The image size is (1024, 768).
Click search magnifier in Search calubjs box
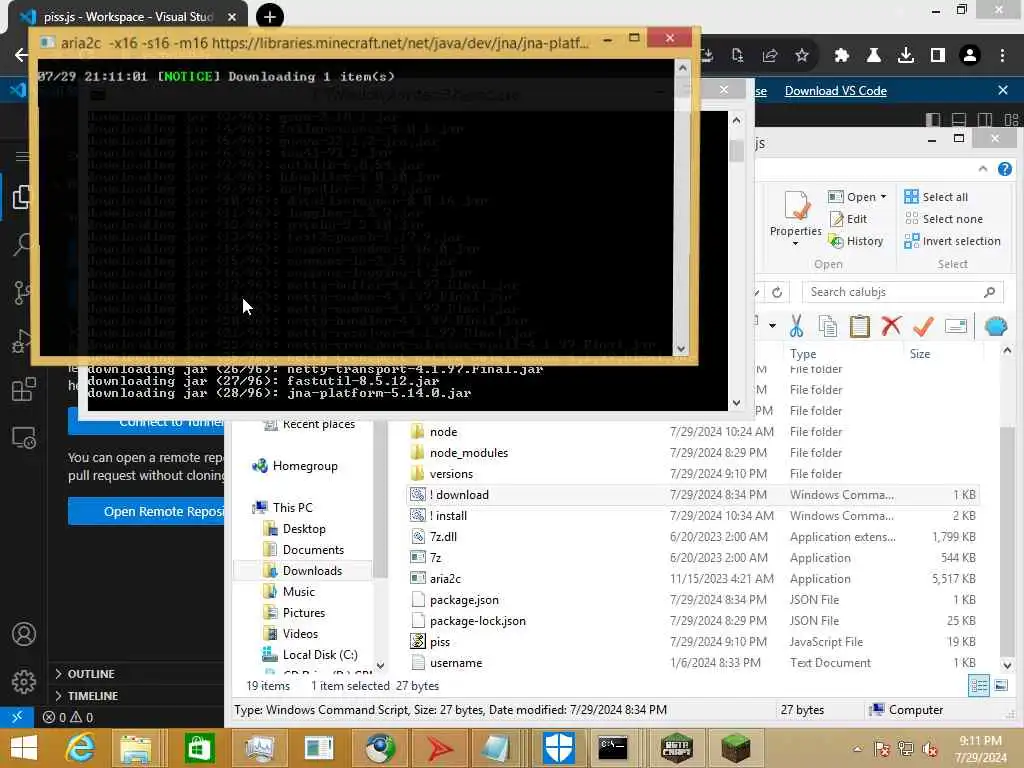click(x=989, y=292)
